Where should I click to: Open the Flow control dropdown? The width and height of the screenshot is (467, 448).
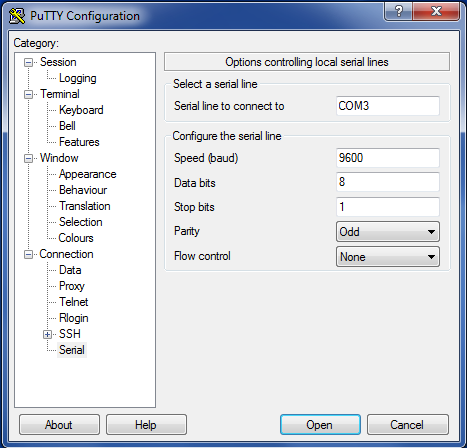click(388, 257)
